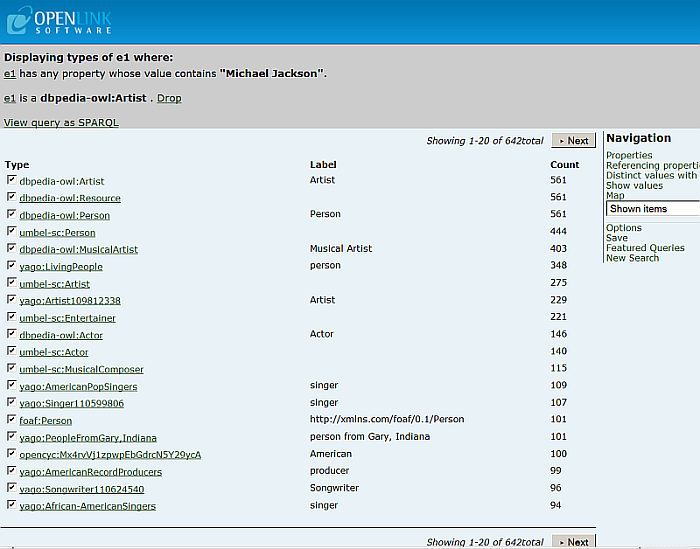Open Options in Navigation panel

click(x=624, y=228)
